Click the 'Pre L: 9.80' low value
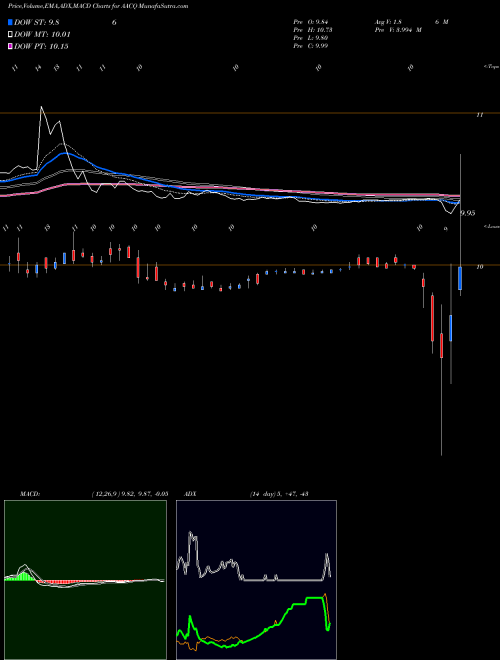 tap(311, 38)
